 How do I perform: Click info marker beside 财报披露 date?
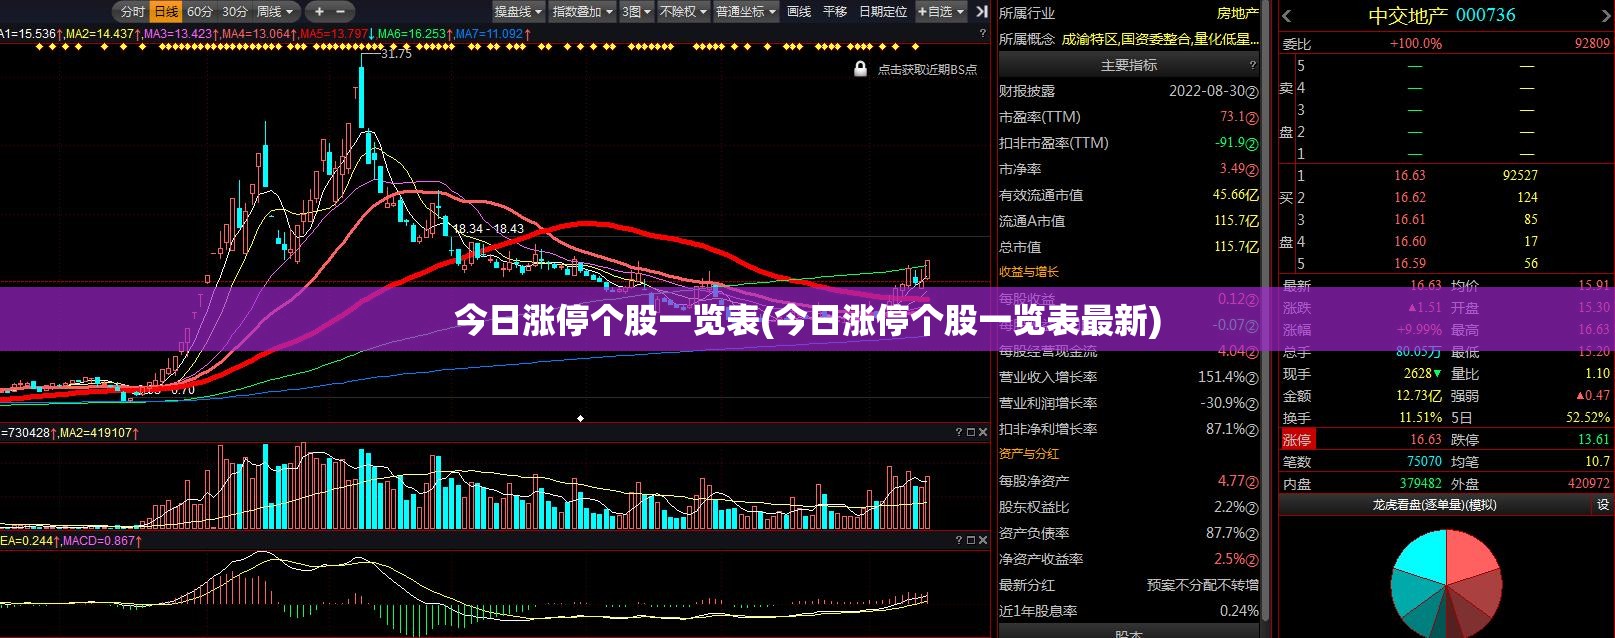coord(1252,91)
